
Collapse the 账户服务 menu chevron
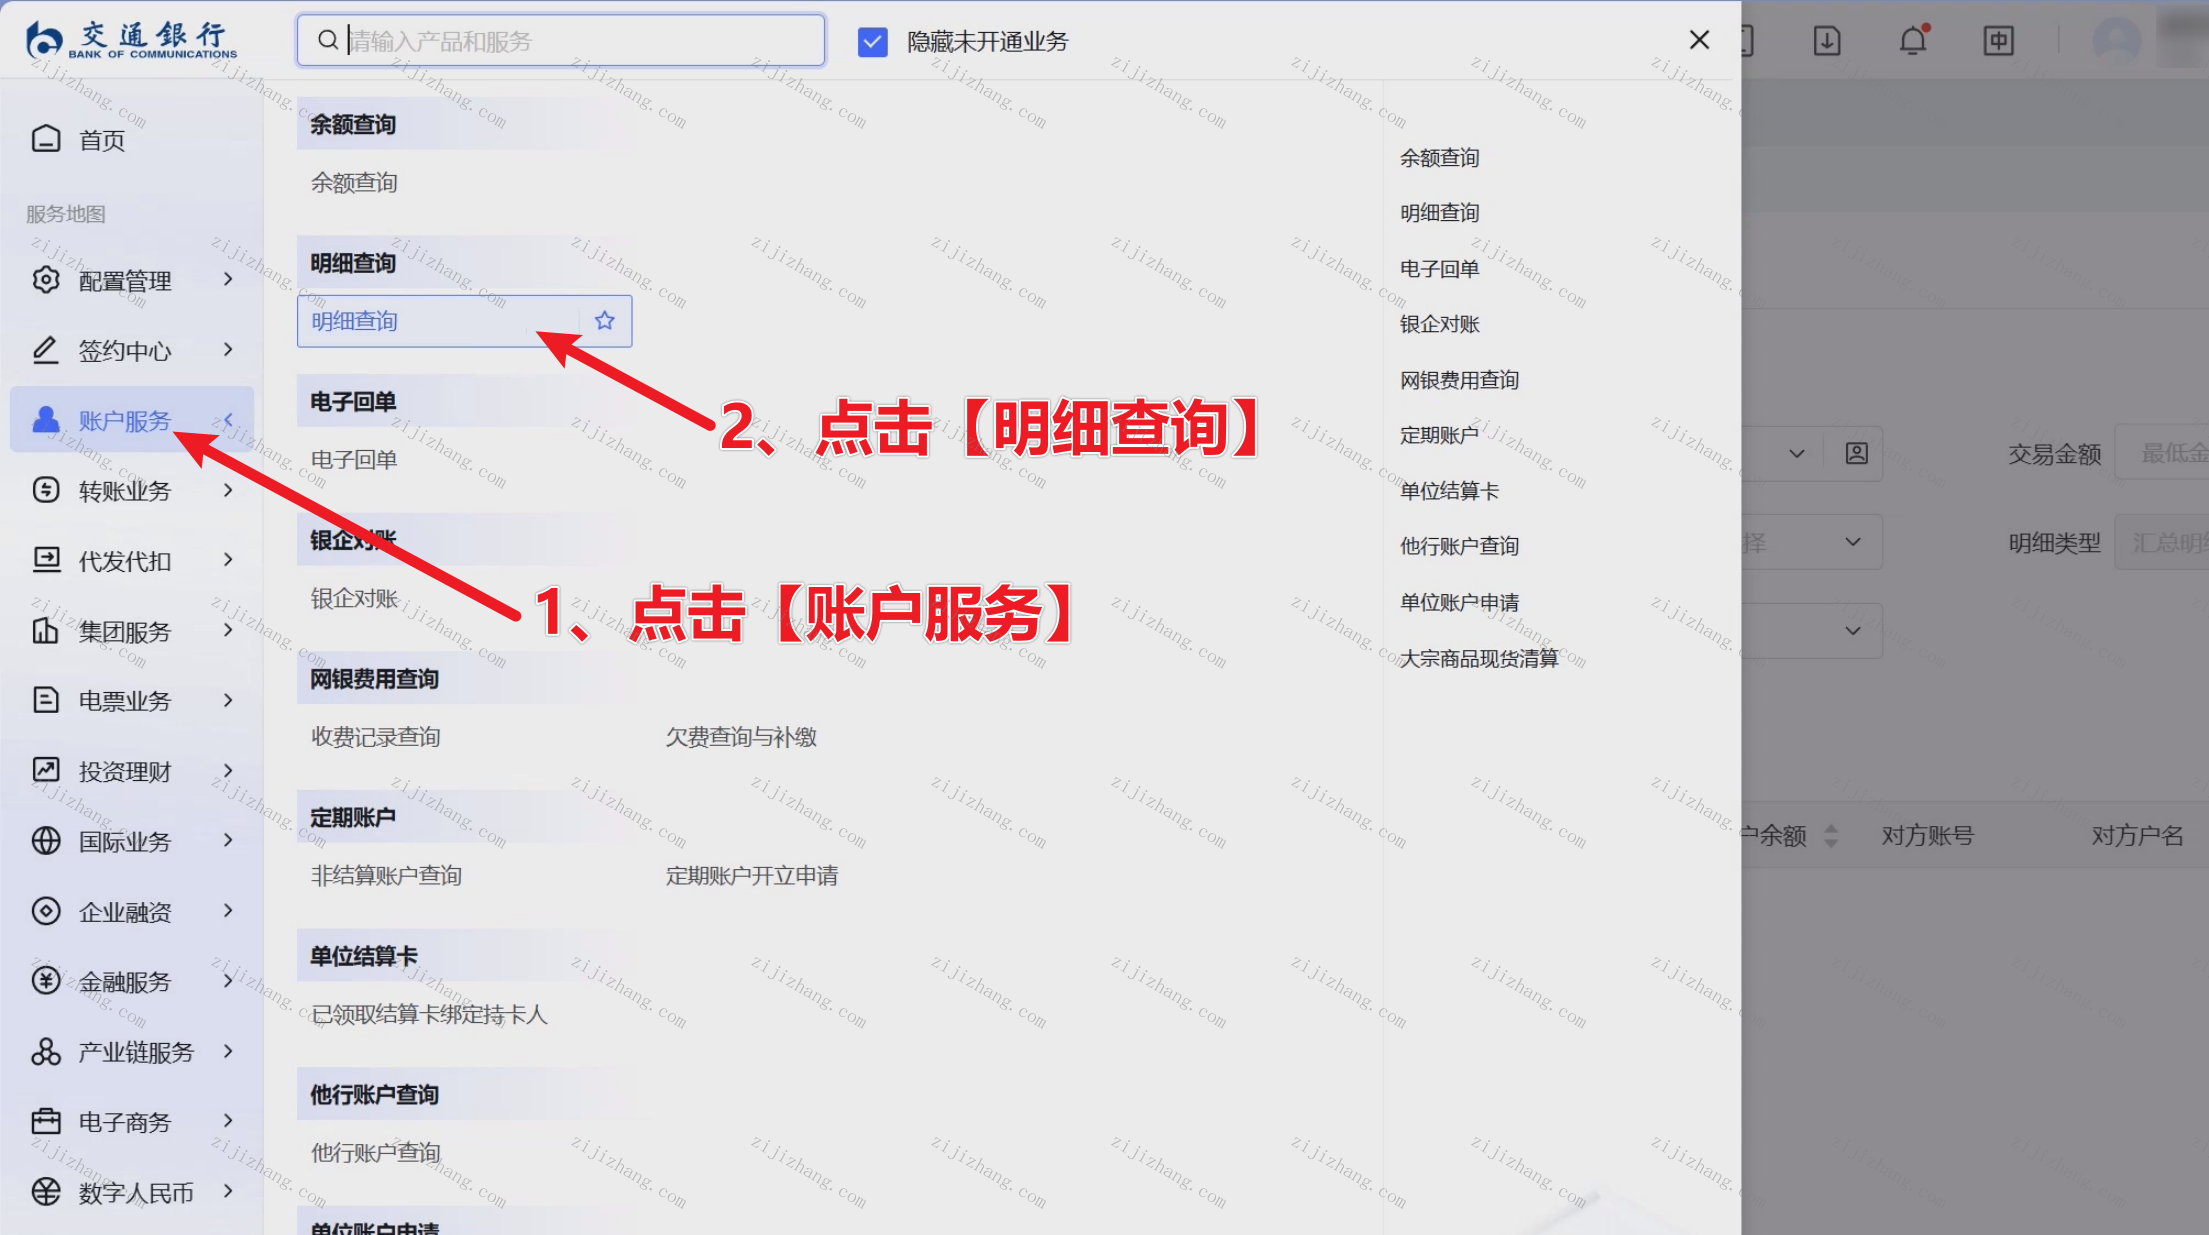click(x=228, y=420)
